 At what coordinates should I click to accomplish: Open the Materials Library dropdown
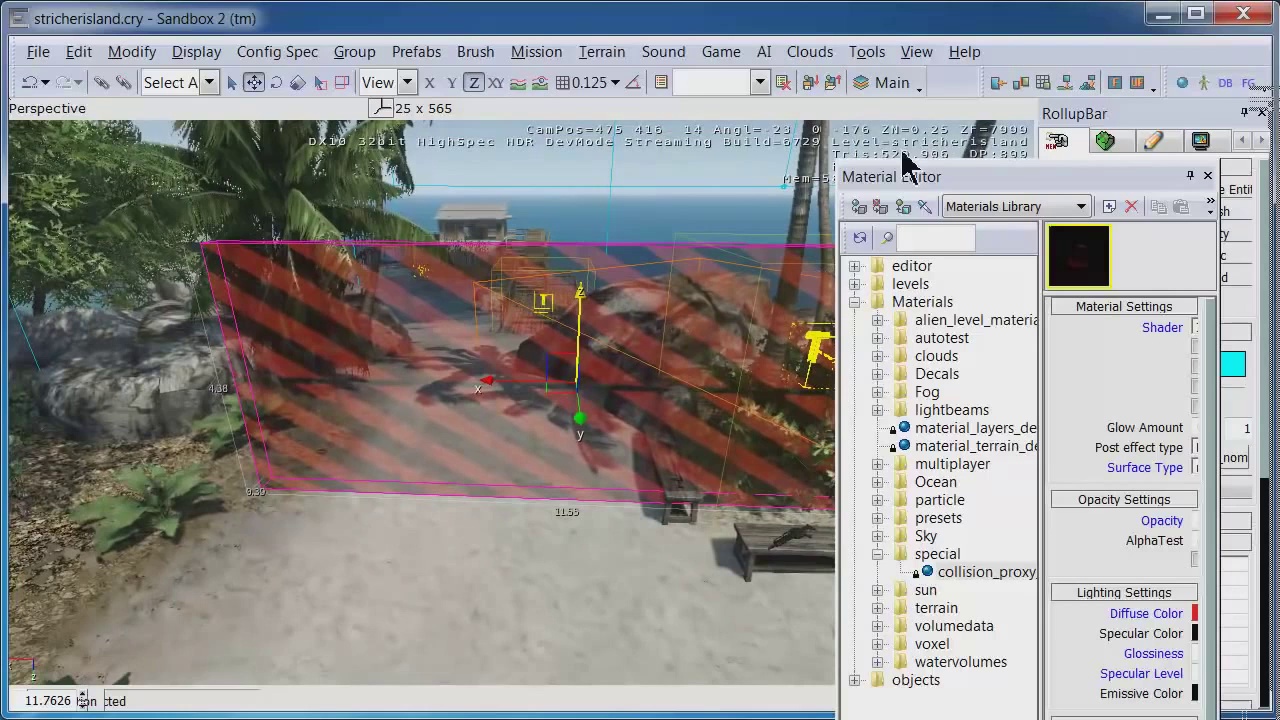point(1080,207)
